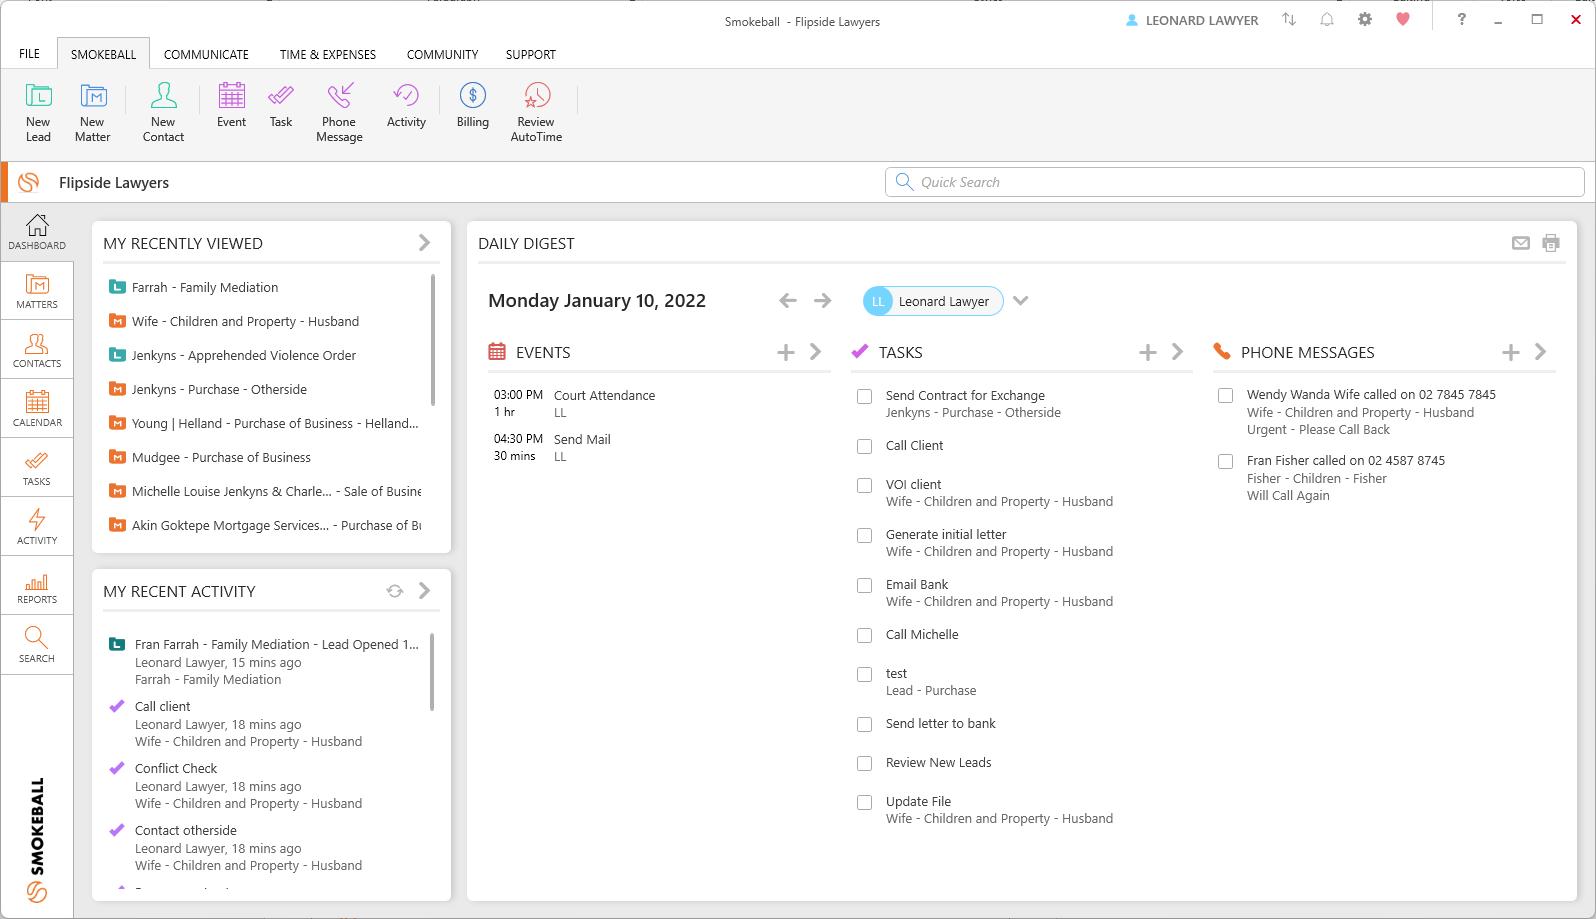Expand the Tasks section chevron
This screenshot has height=919, width=1596.
pyautogui.click(x=1178, y=352)
